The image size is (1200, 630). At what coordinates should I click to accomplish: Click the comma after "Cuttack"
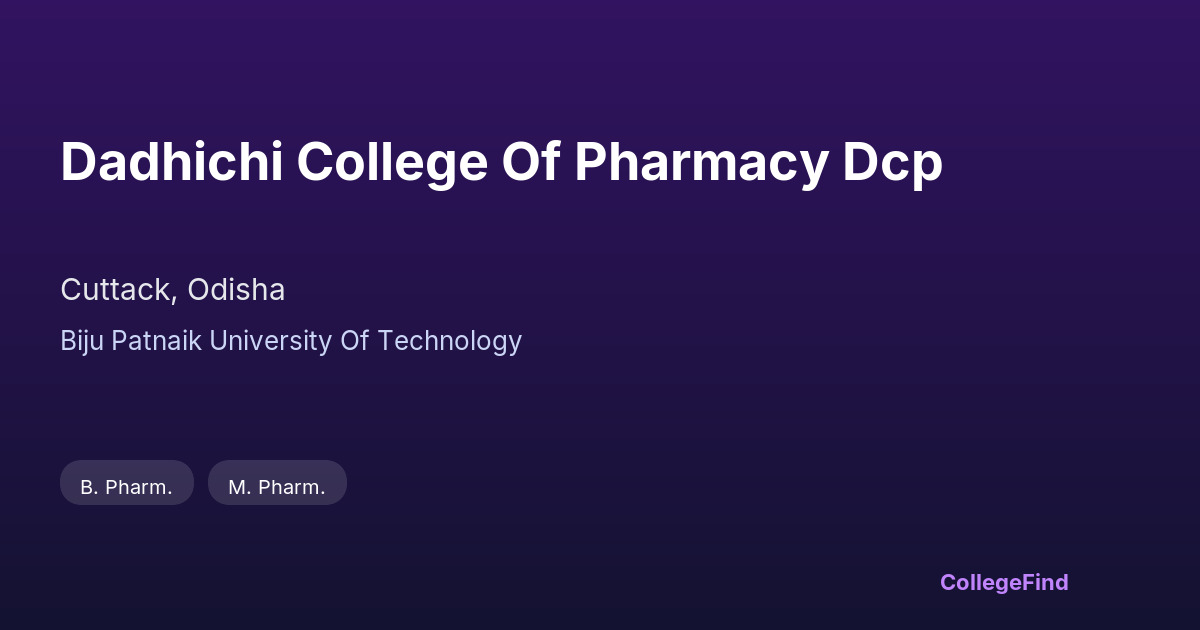coord(176,298)
